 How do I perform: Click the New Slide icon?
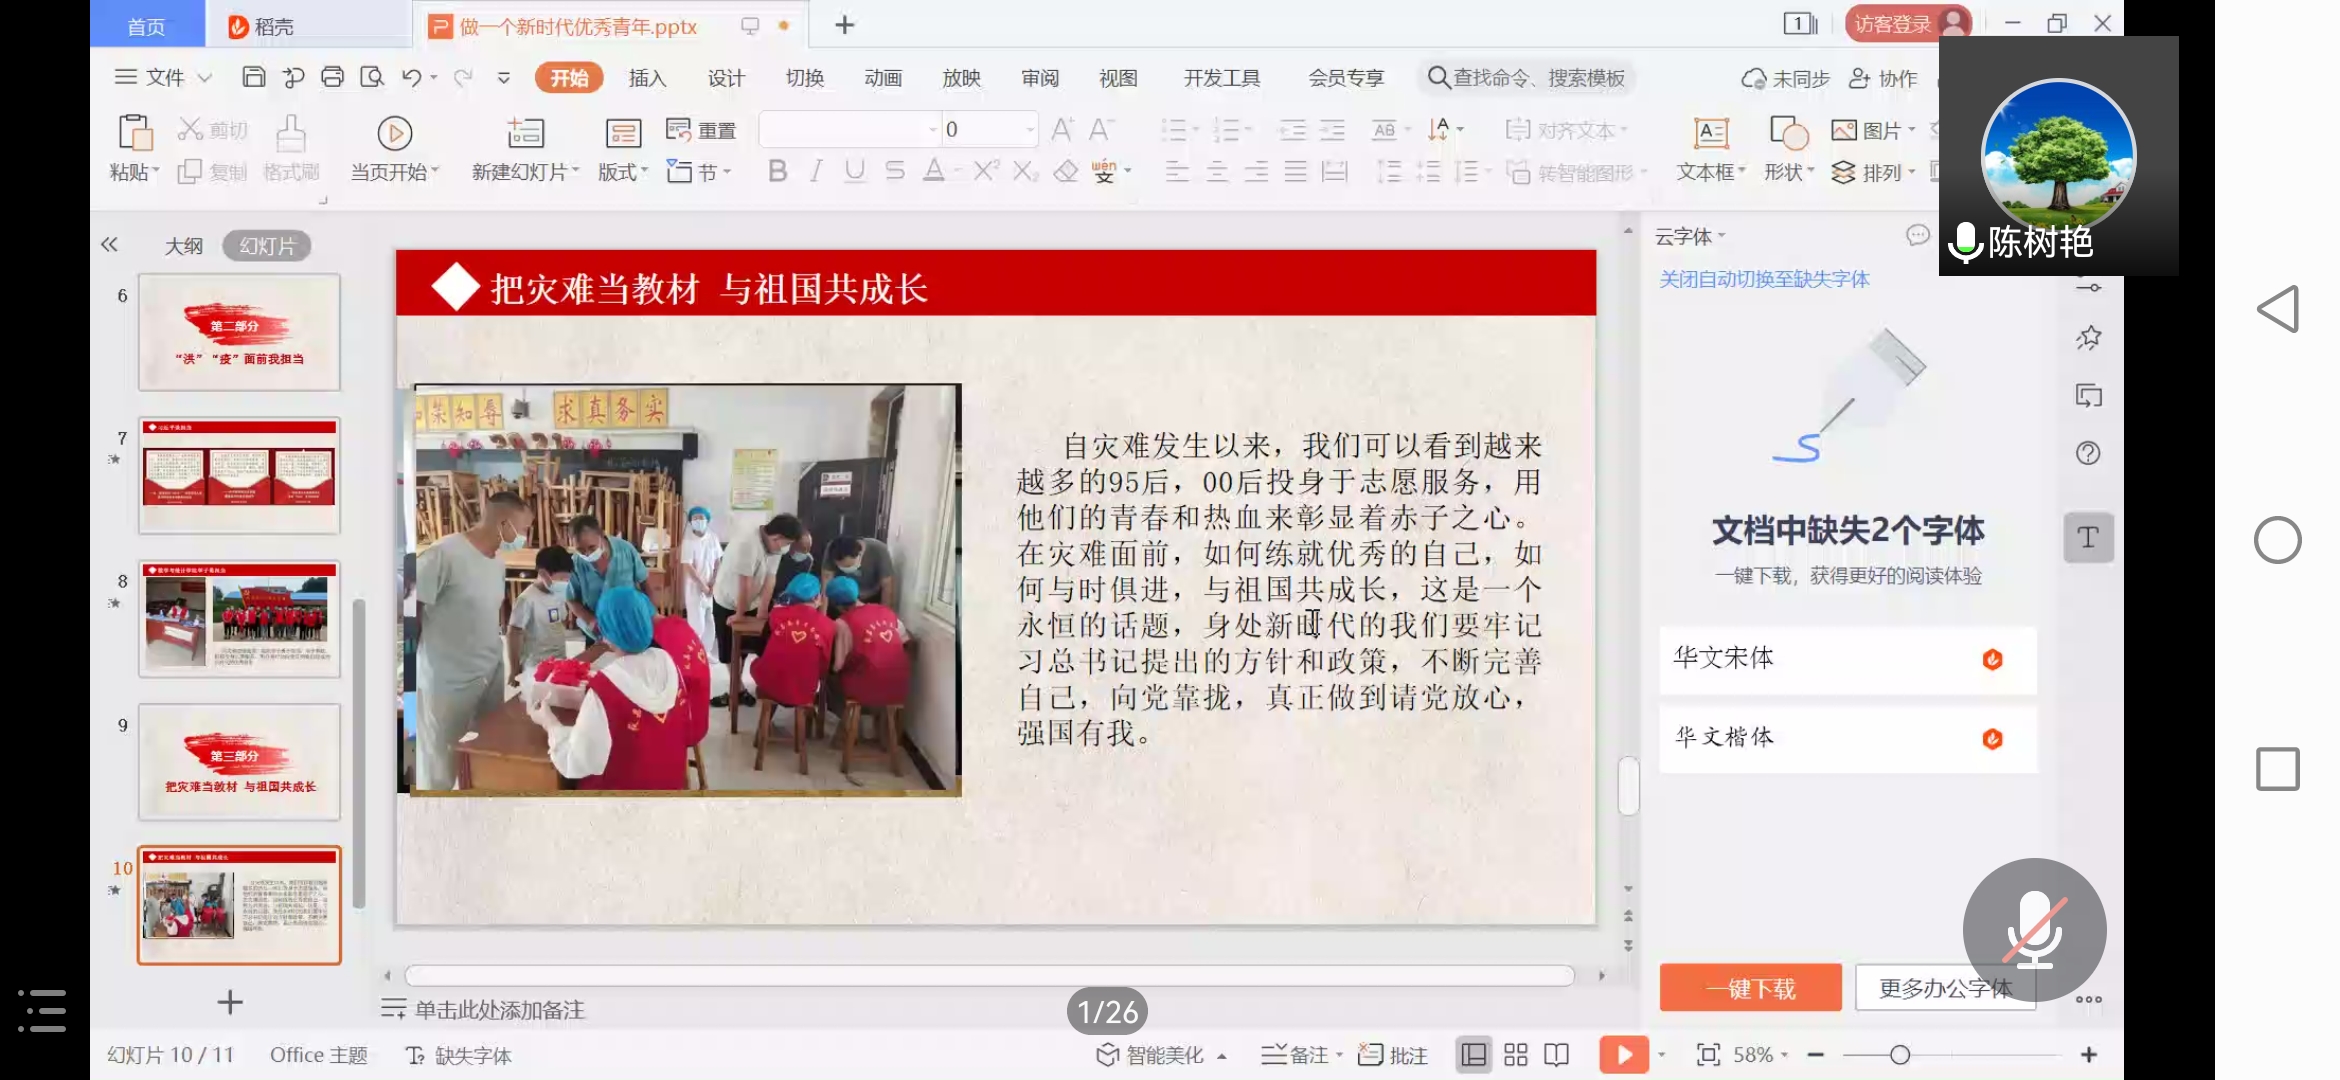click(x=525, y=133)
